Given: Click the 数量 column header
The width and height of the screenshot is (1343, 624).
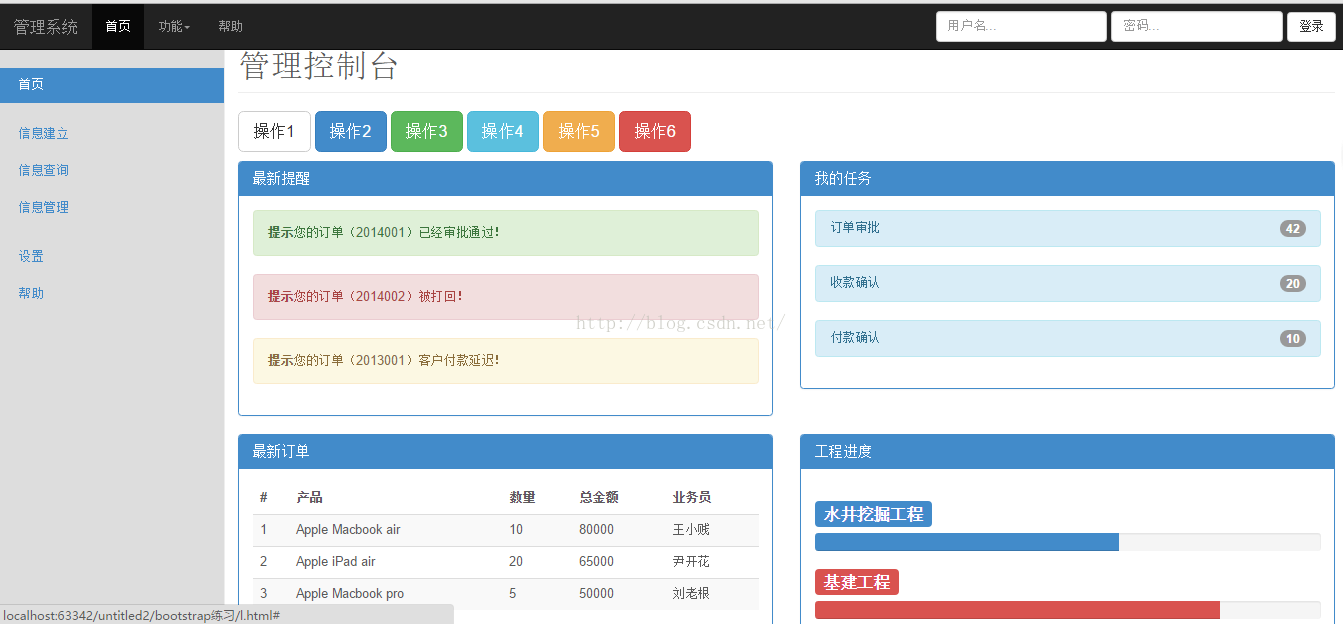Looking at the screenshot, I should [522, 497].
